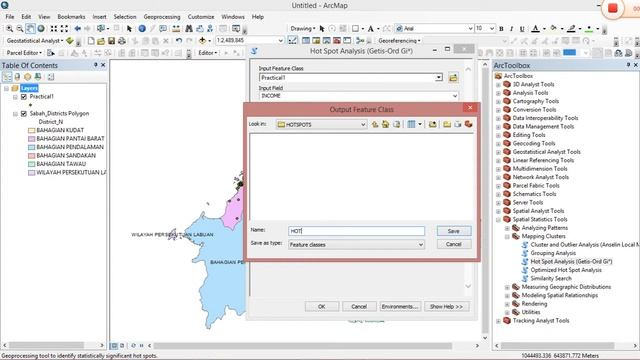Open the File menu

[x=10, y=17]
